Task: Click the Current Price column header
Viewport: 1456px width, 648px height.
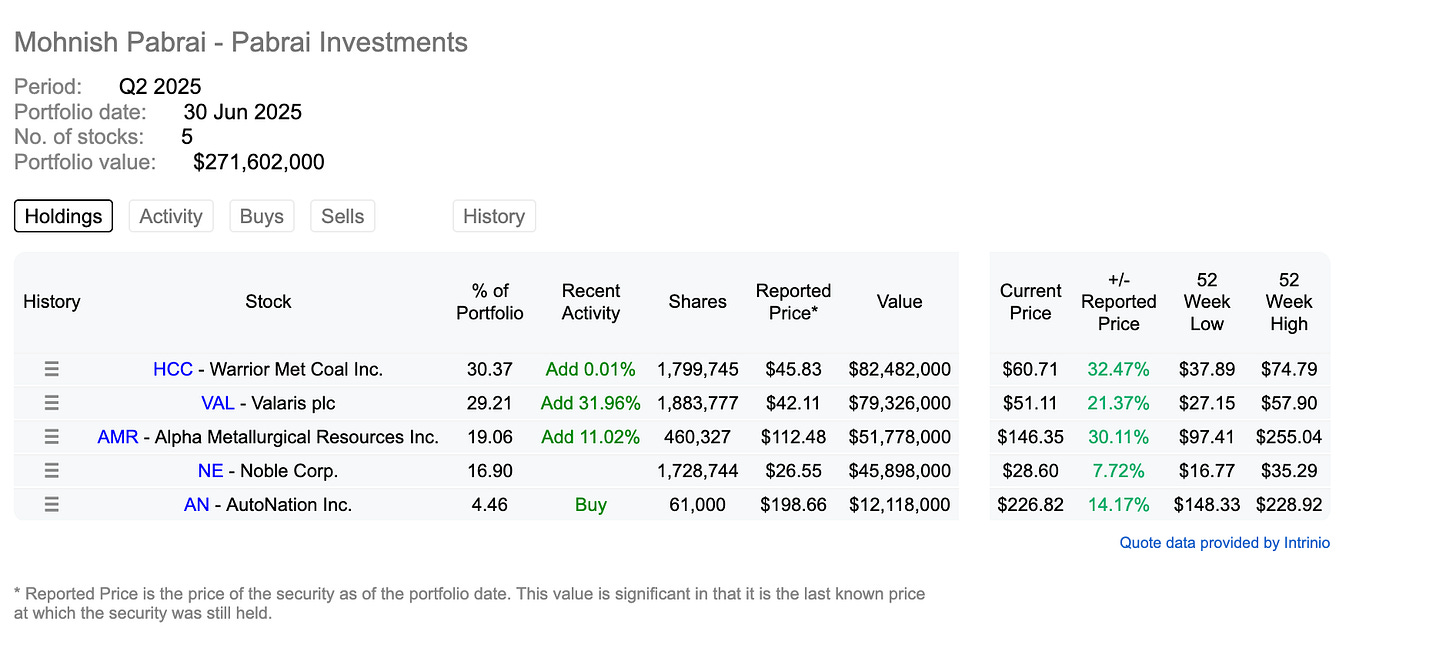Action: point(1030,302)
